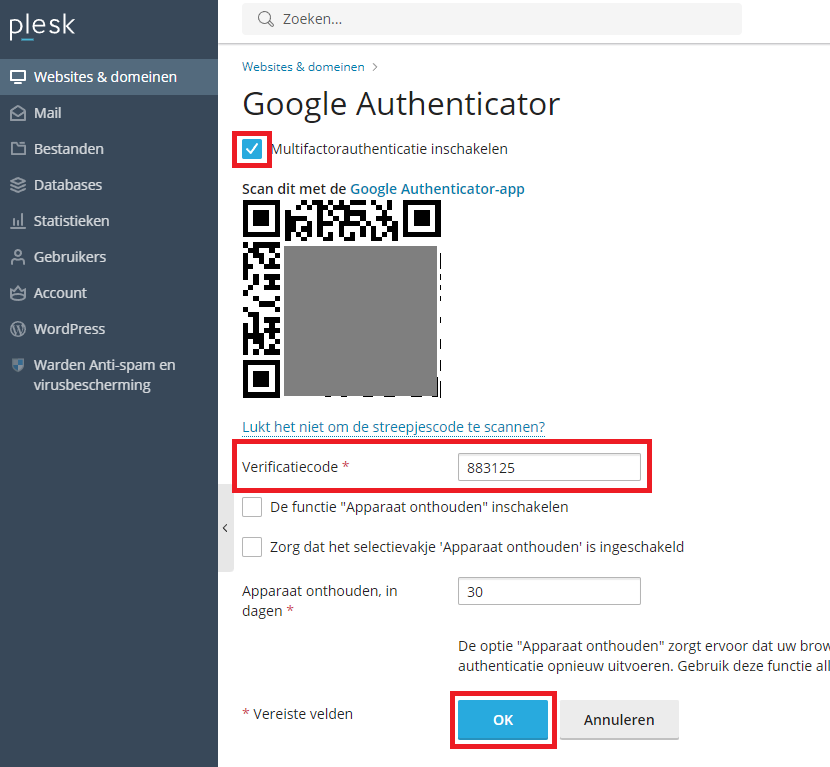
Task: Click the Multifactorauthenticatie inschakelen label
Action: tap(389, 149)
